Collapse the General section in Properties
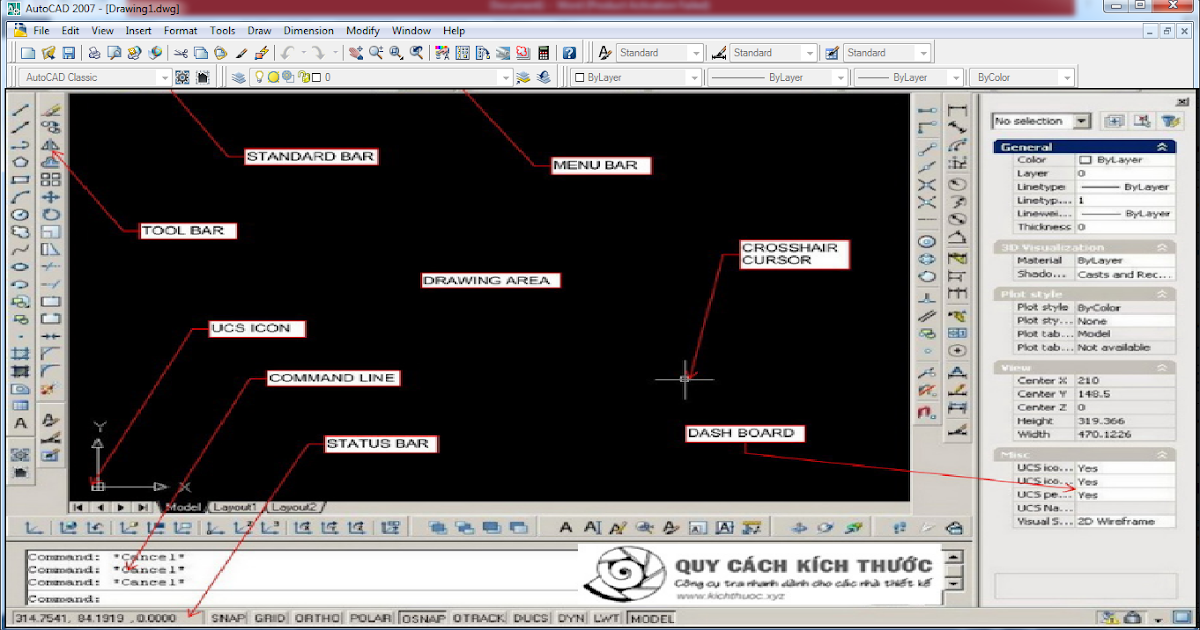Screen dimensions: 1200x630 (1162, 146)
